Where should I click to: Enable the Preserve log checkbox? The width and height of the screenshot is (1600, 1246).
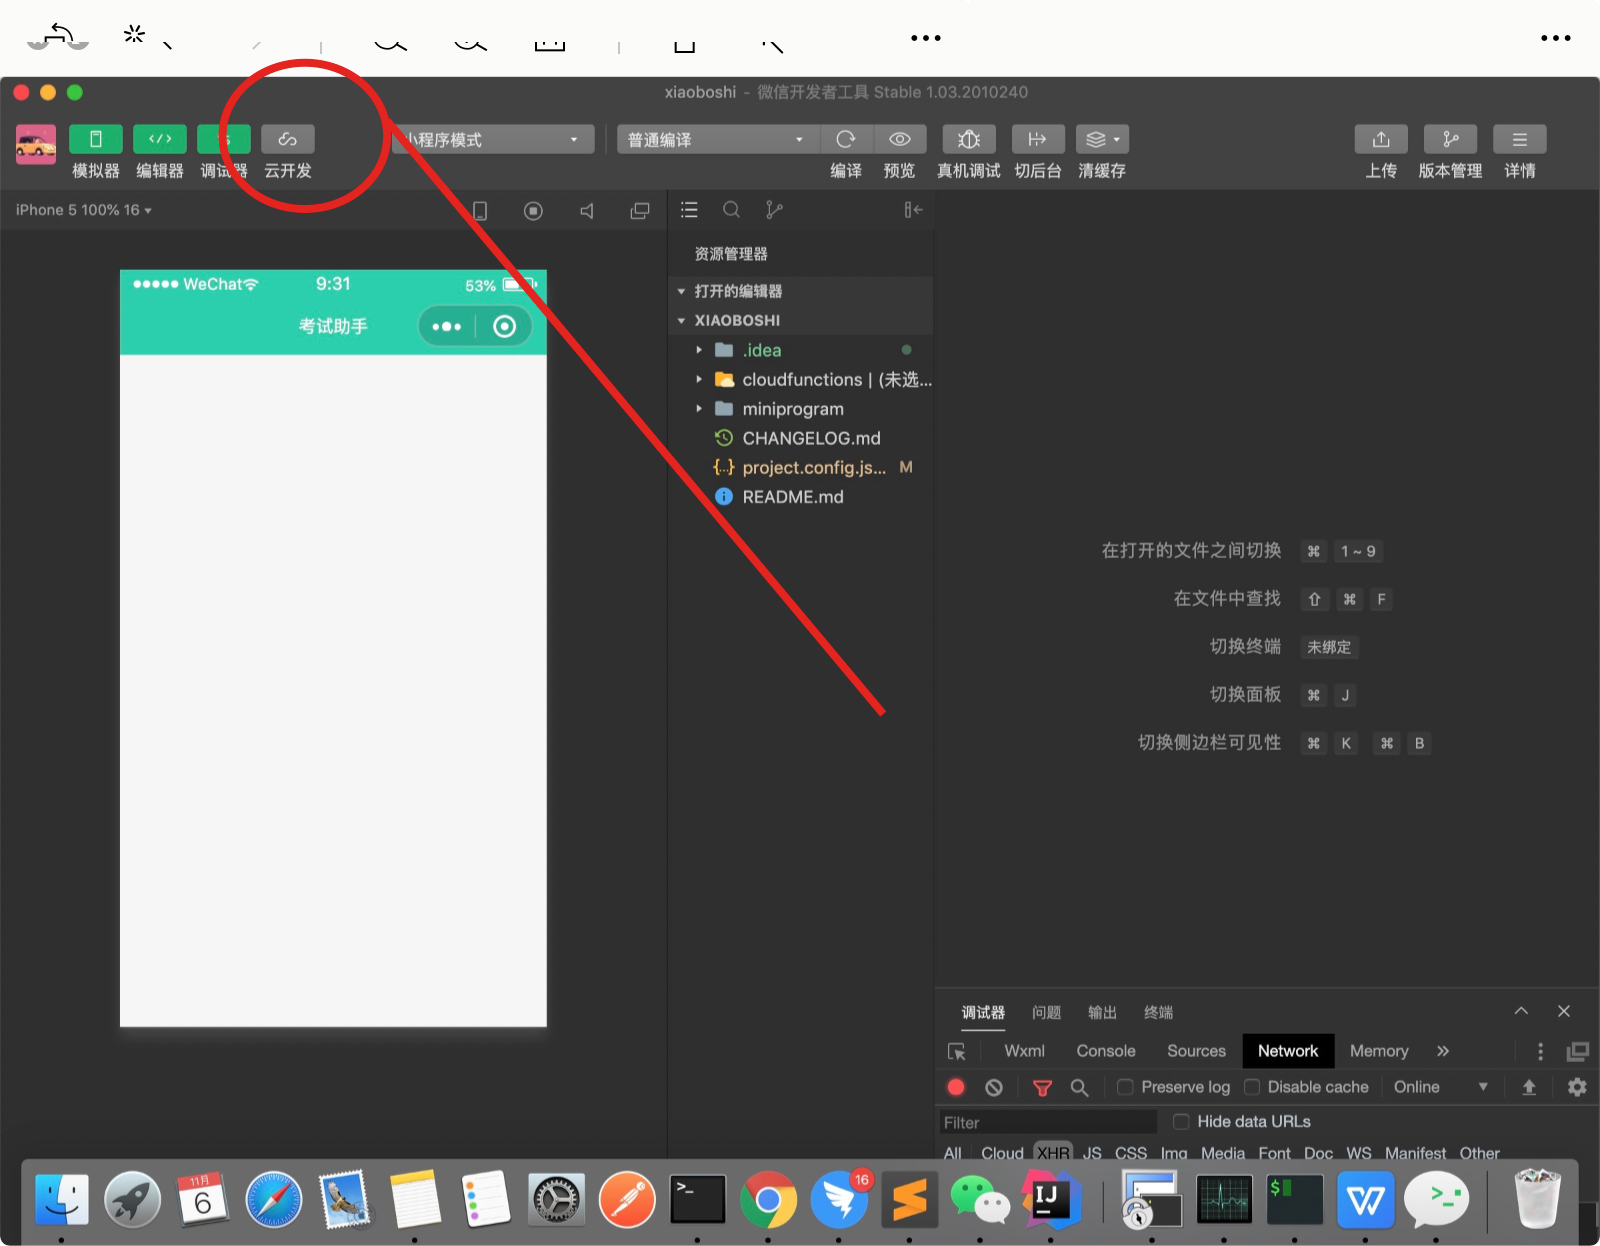[1125, 1087]
